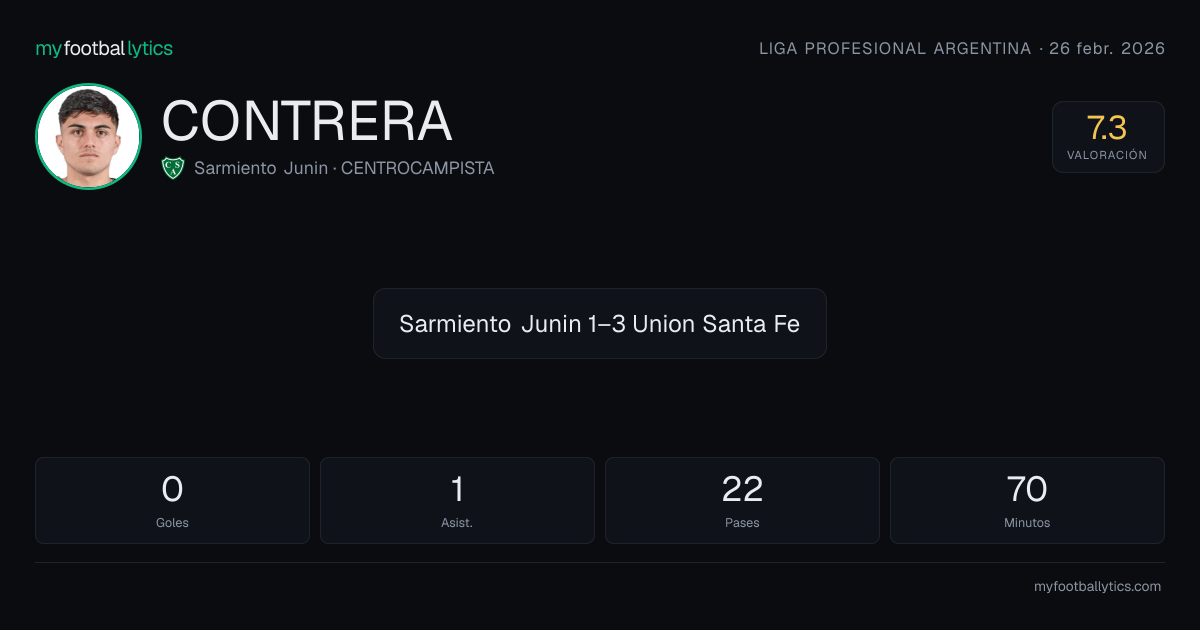Image resolution: width=1200 pixels, height=630 pixels.
Task: Click the CENTROCAMPISTA position label
Action: 418,168
